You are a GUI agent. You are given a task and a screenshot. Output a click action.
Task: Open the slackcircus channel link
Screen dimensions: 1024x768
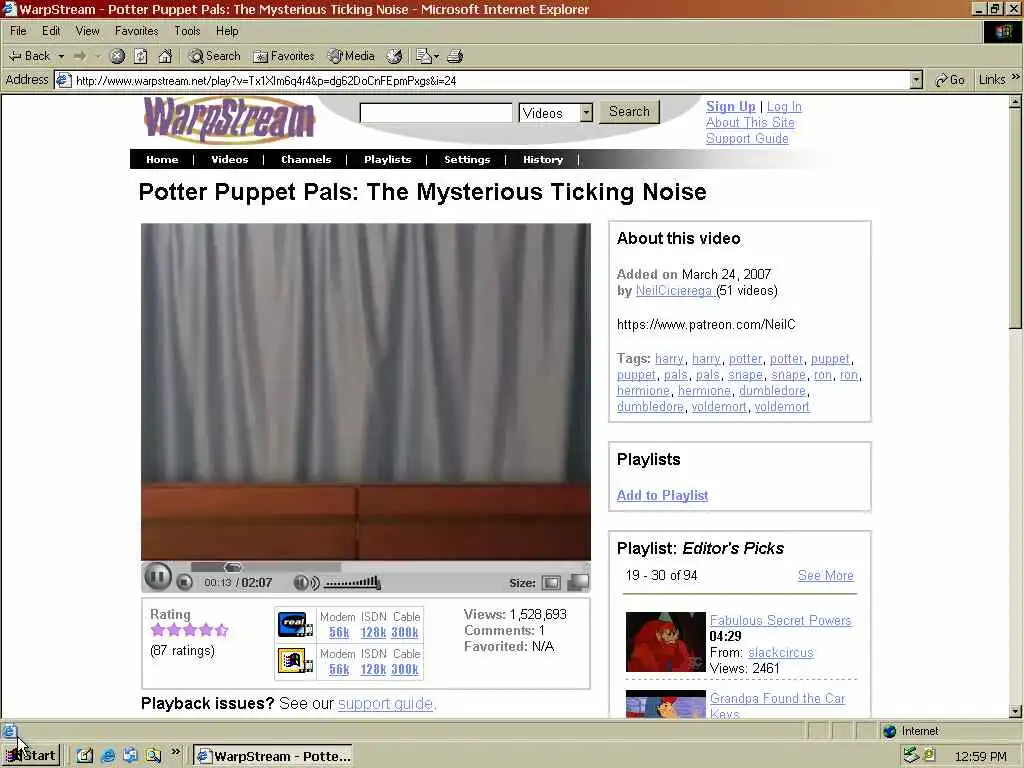click(780, 652)
